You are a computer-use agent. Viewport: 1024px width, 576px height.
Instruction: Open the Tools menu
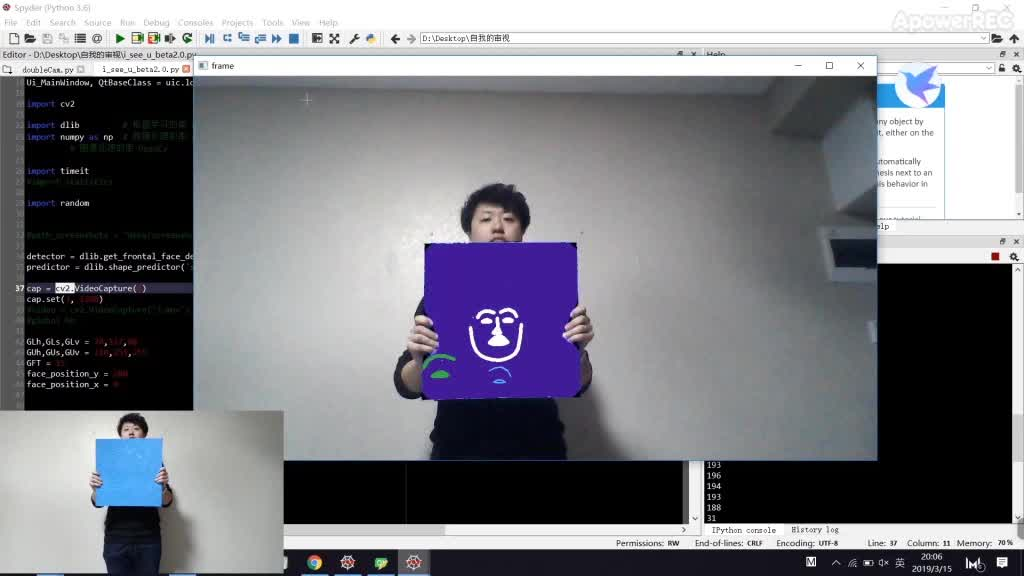pos(273,22)
